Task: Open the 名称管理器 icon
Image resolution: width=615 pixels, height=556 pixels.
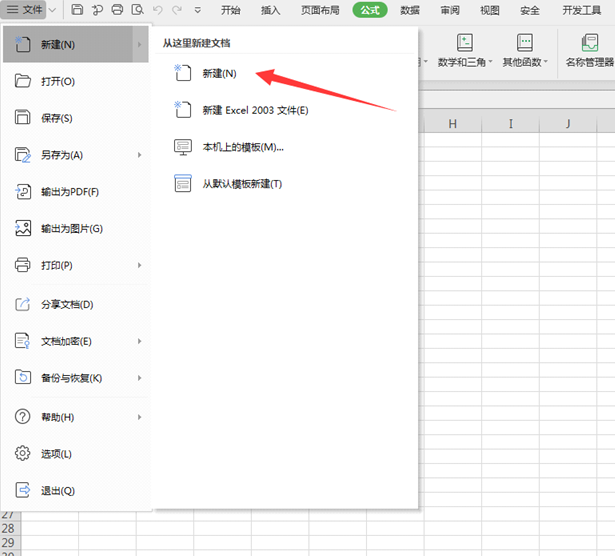Action: [x=590, y=42]
